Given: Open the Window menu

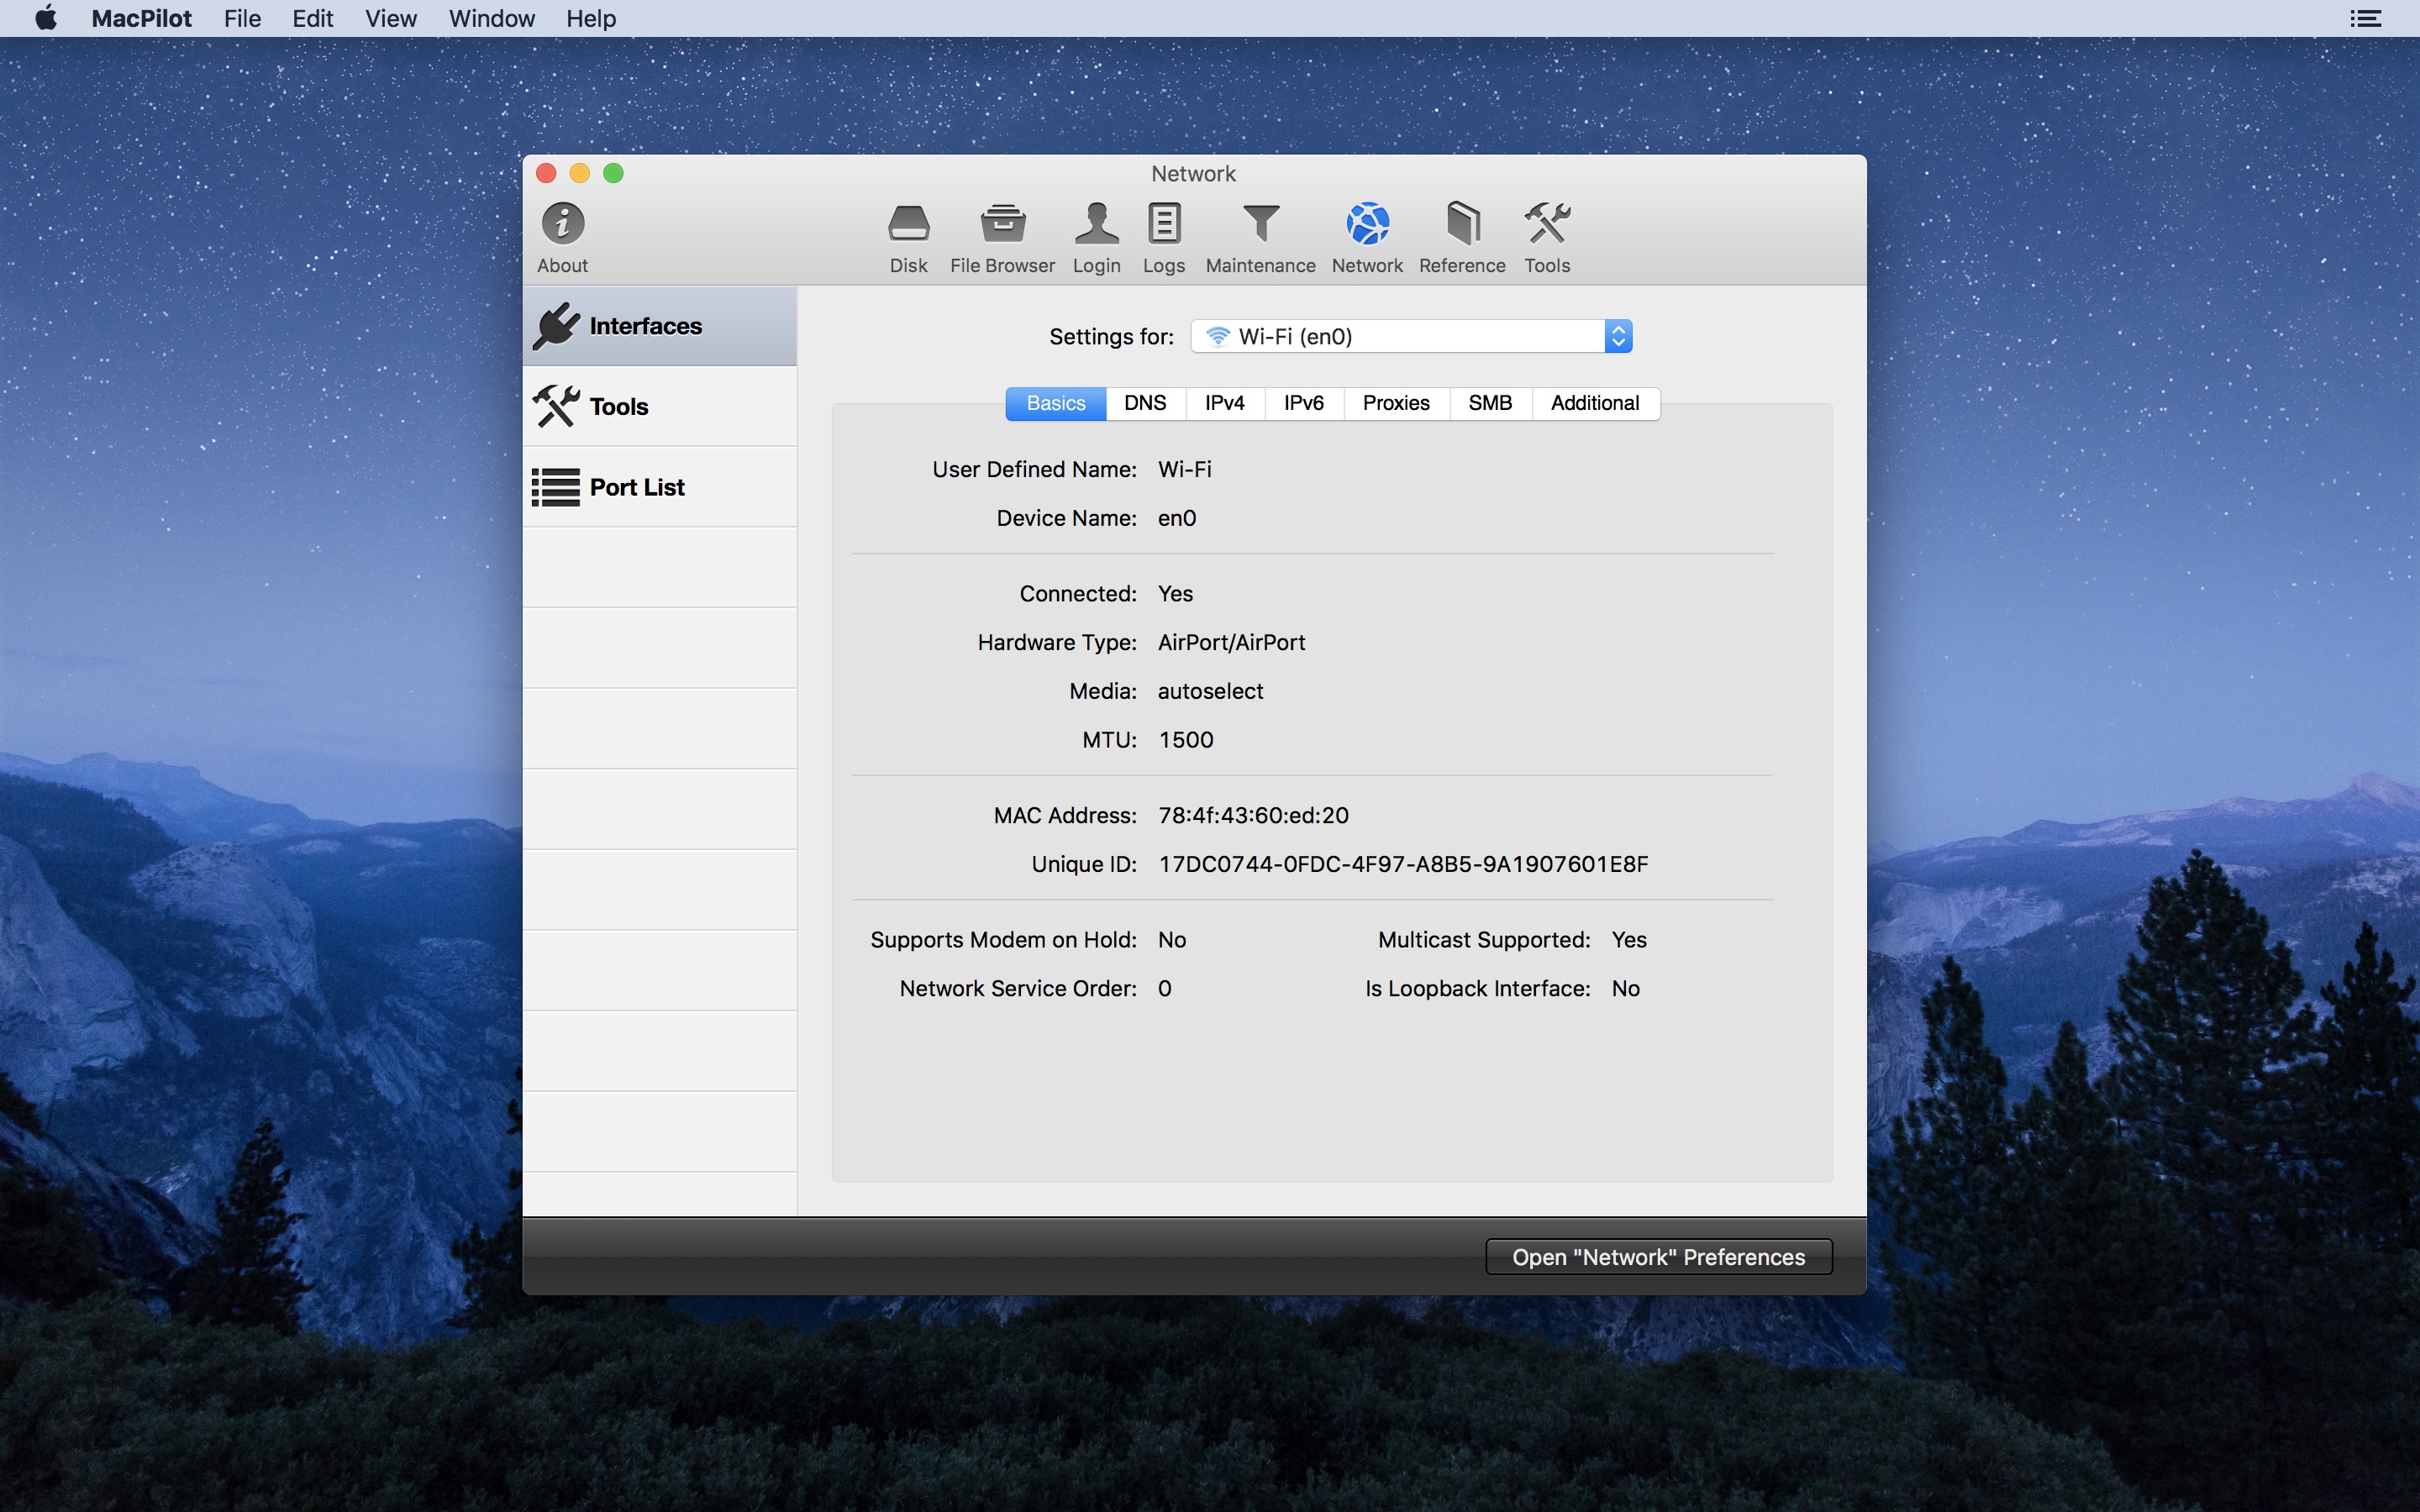Looking at the screenshot, I should (x=491, y=18).
